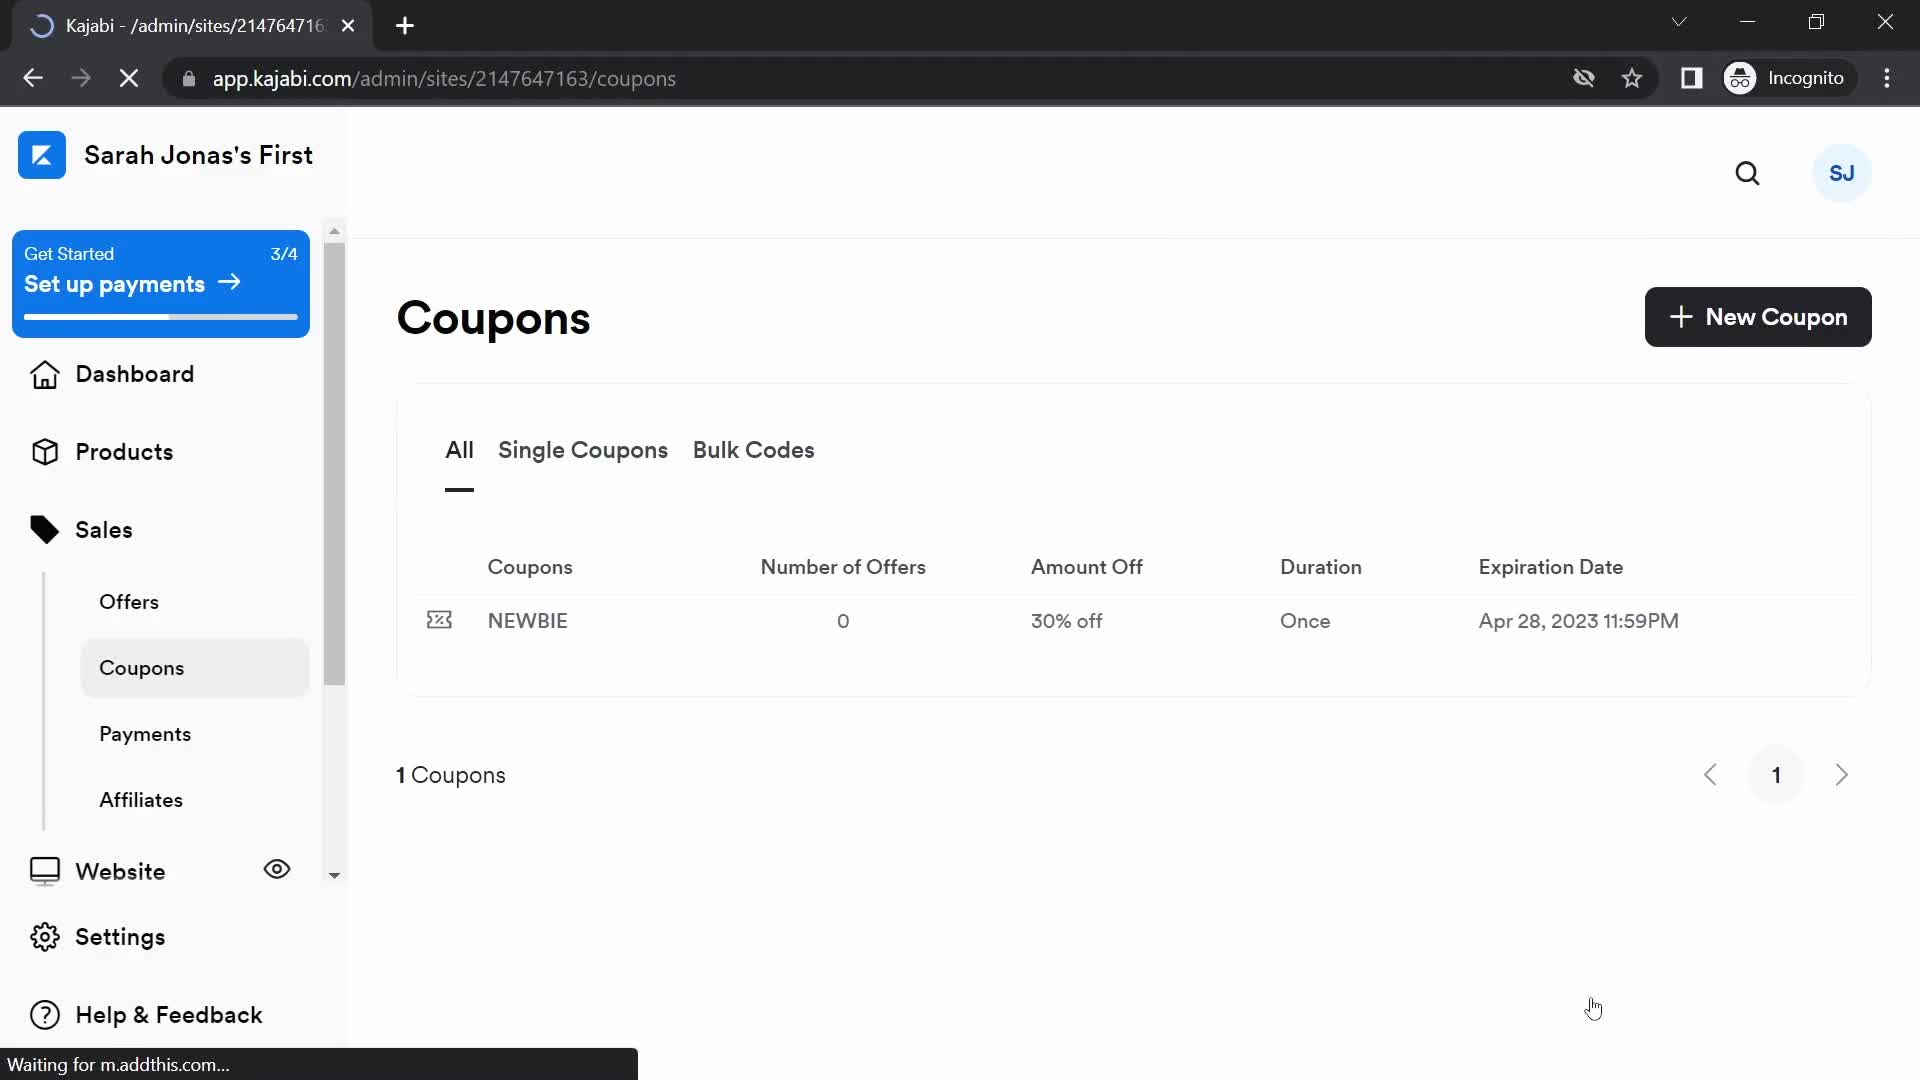Expand Sales section in sidebar
This screenshot has height=1080, width=1920.
click(103, 529)
